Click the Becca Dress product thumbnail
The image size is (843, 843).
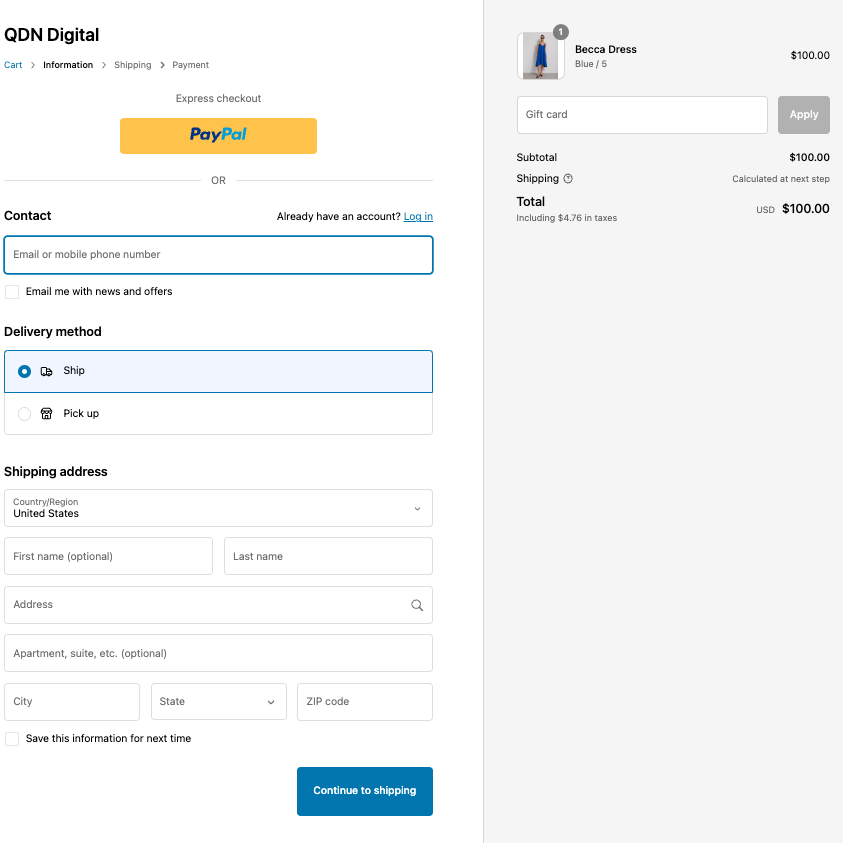540,56
